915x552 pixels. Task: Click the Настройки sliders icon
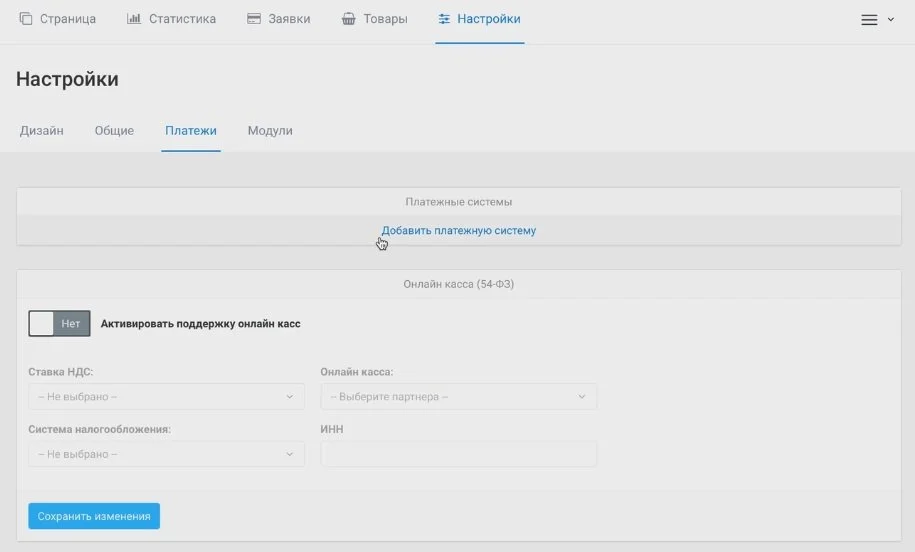pyautogui.click(x=444, y=19)
